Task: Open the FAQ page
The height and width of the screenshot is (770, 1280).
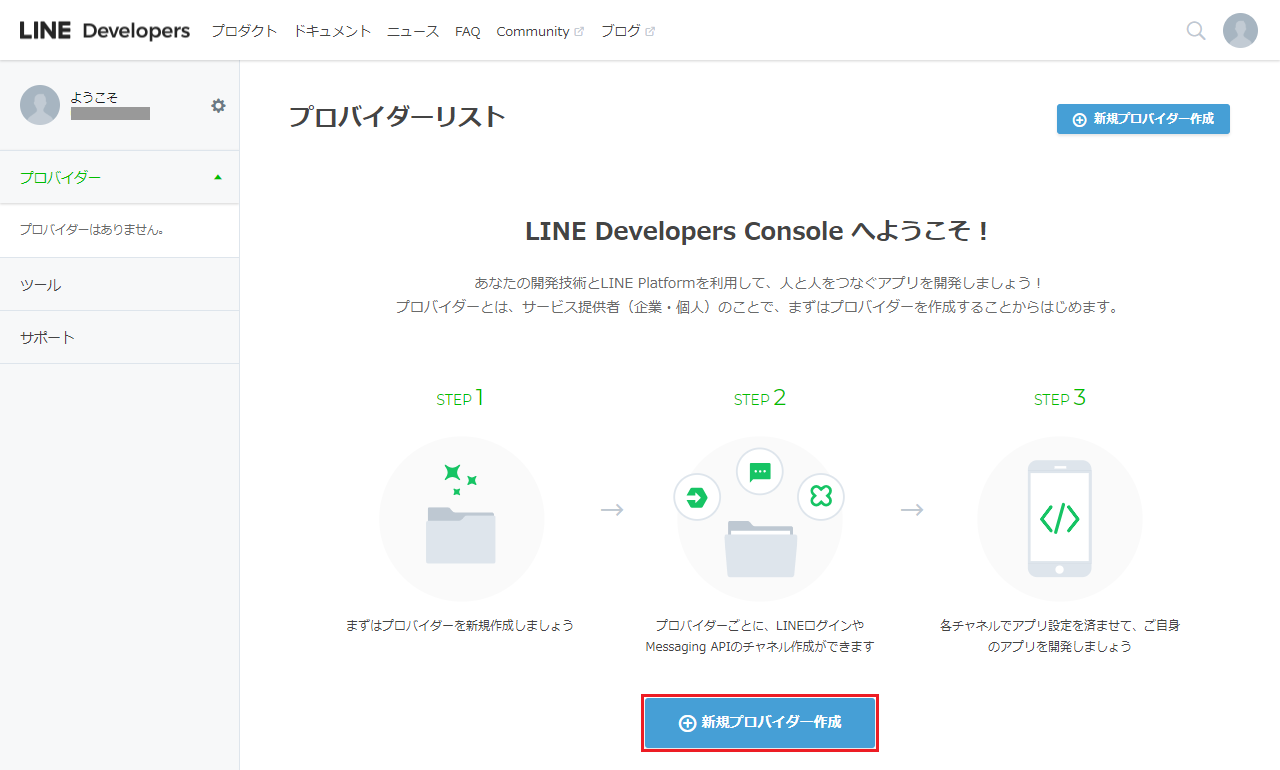Action: coord(468,32)
